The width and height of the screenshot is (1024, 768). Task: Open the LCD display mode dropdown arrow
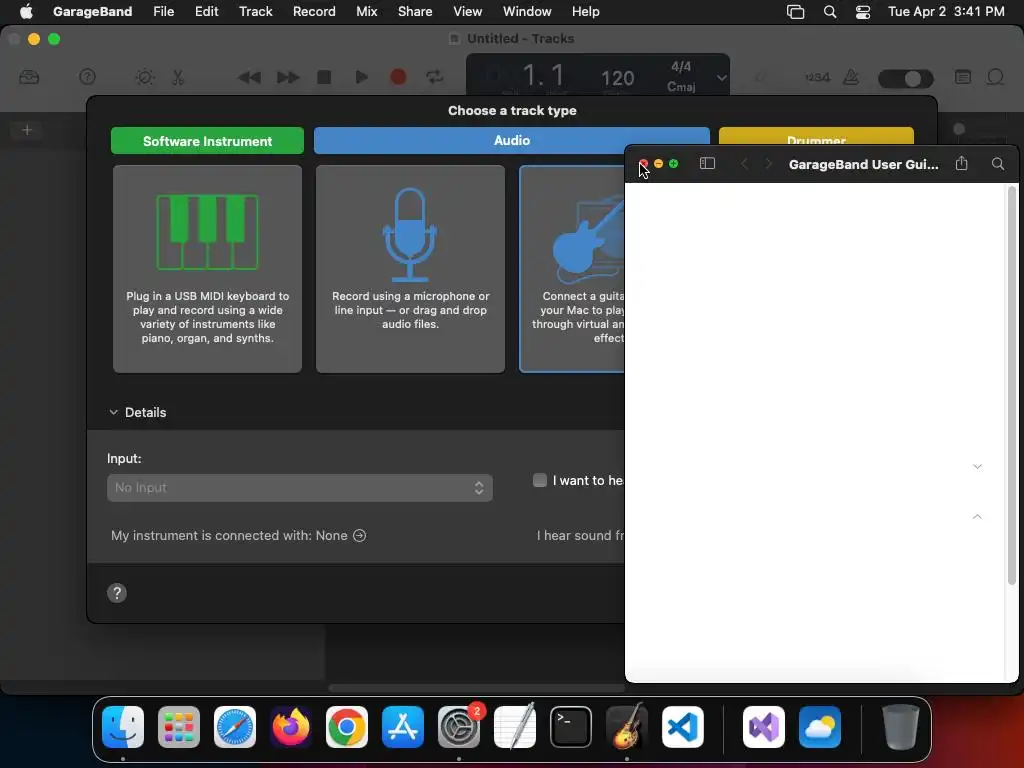pos(721,78)
